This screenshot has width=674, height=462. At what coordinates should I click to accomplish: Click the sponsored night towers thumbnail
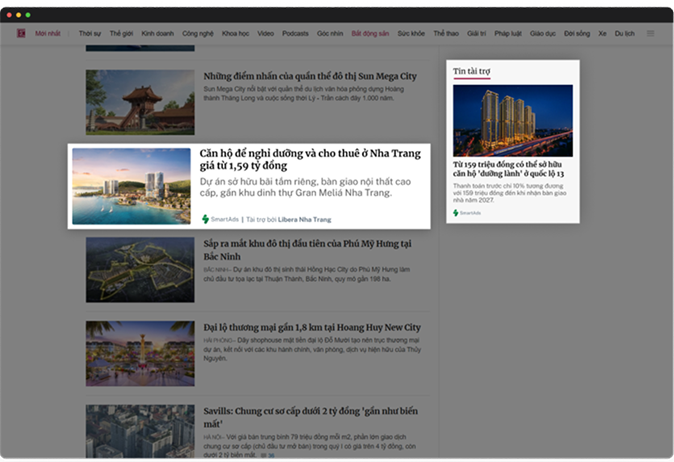click(x=513, y=121)
